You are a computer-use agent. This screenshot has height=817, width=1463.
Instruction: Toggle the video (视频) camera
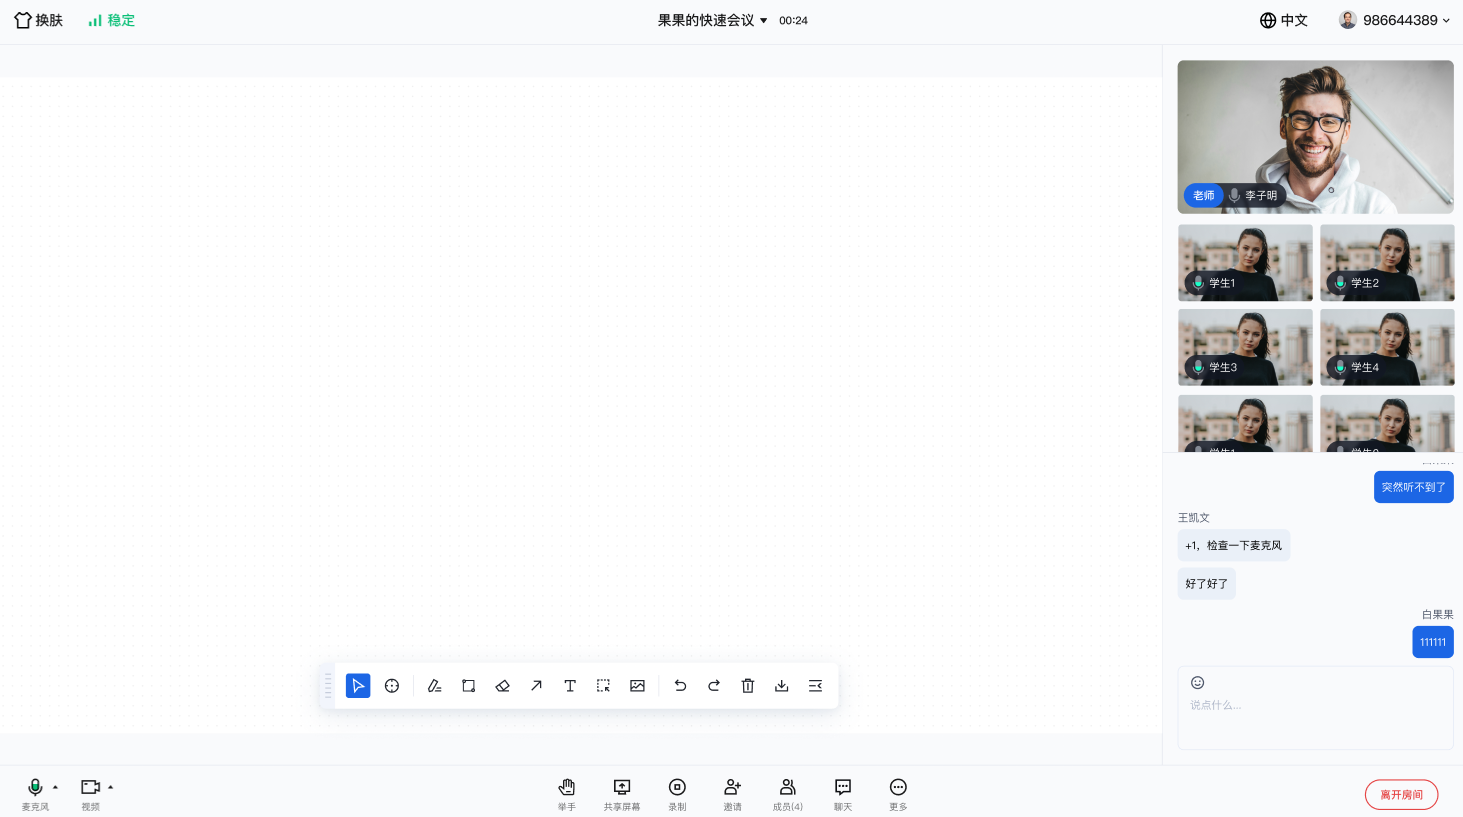[90, 794]
